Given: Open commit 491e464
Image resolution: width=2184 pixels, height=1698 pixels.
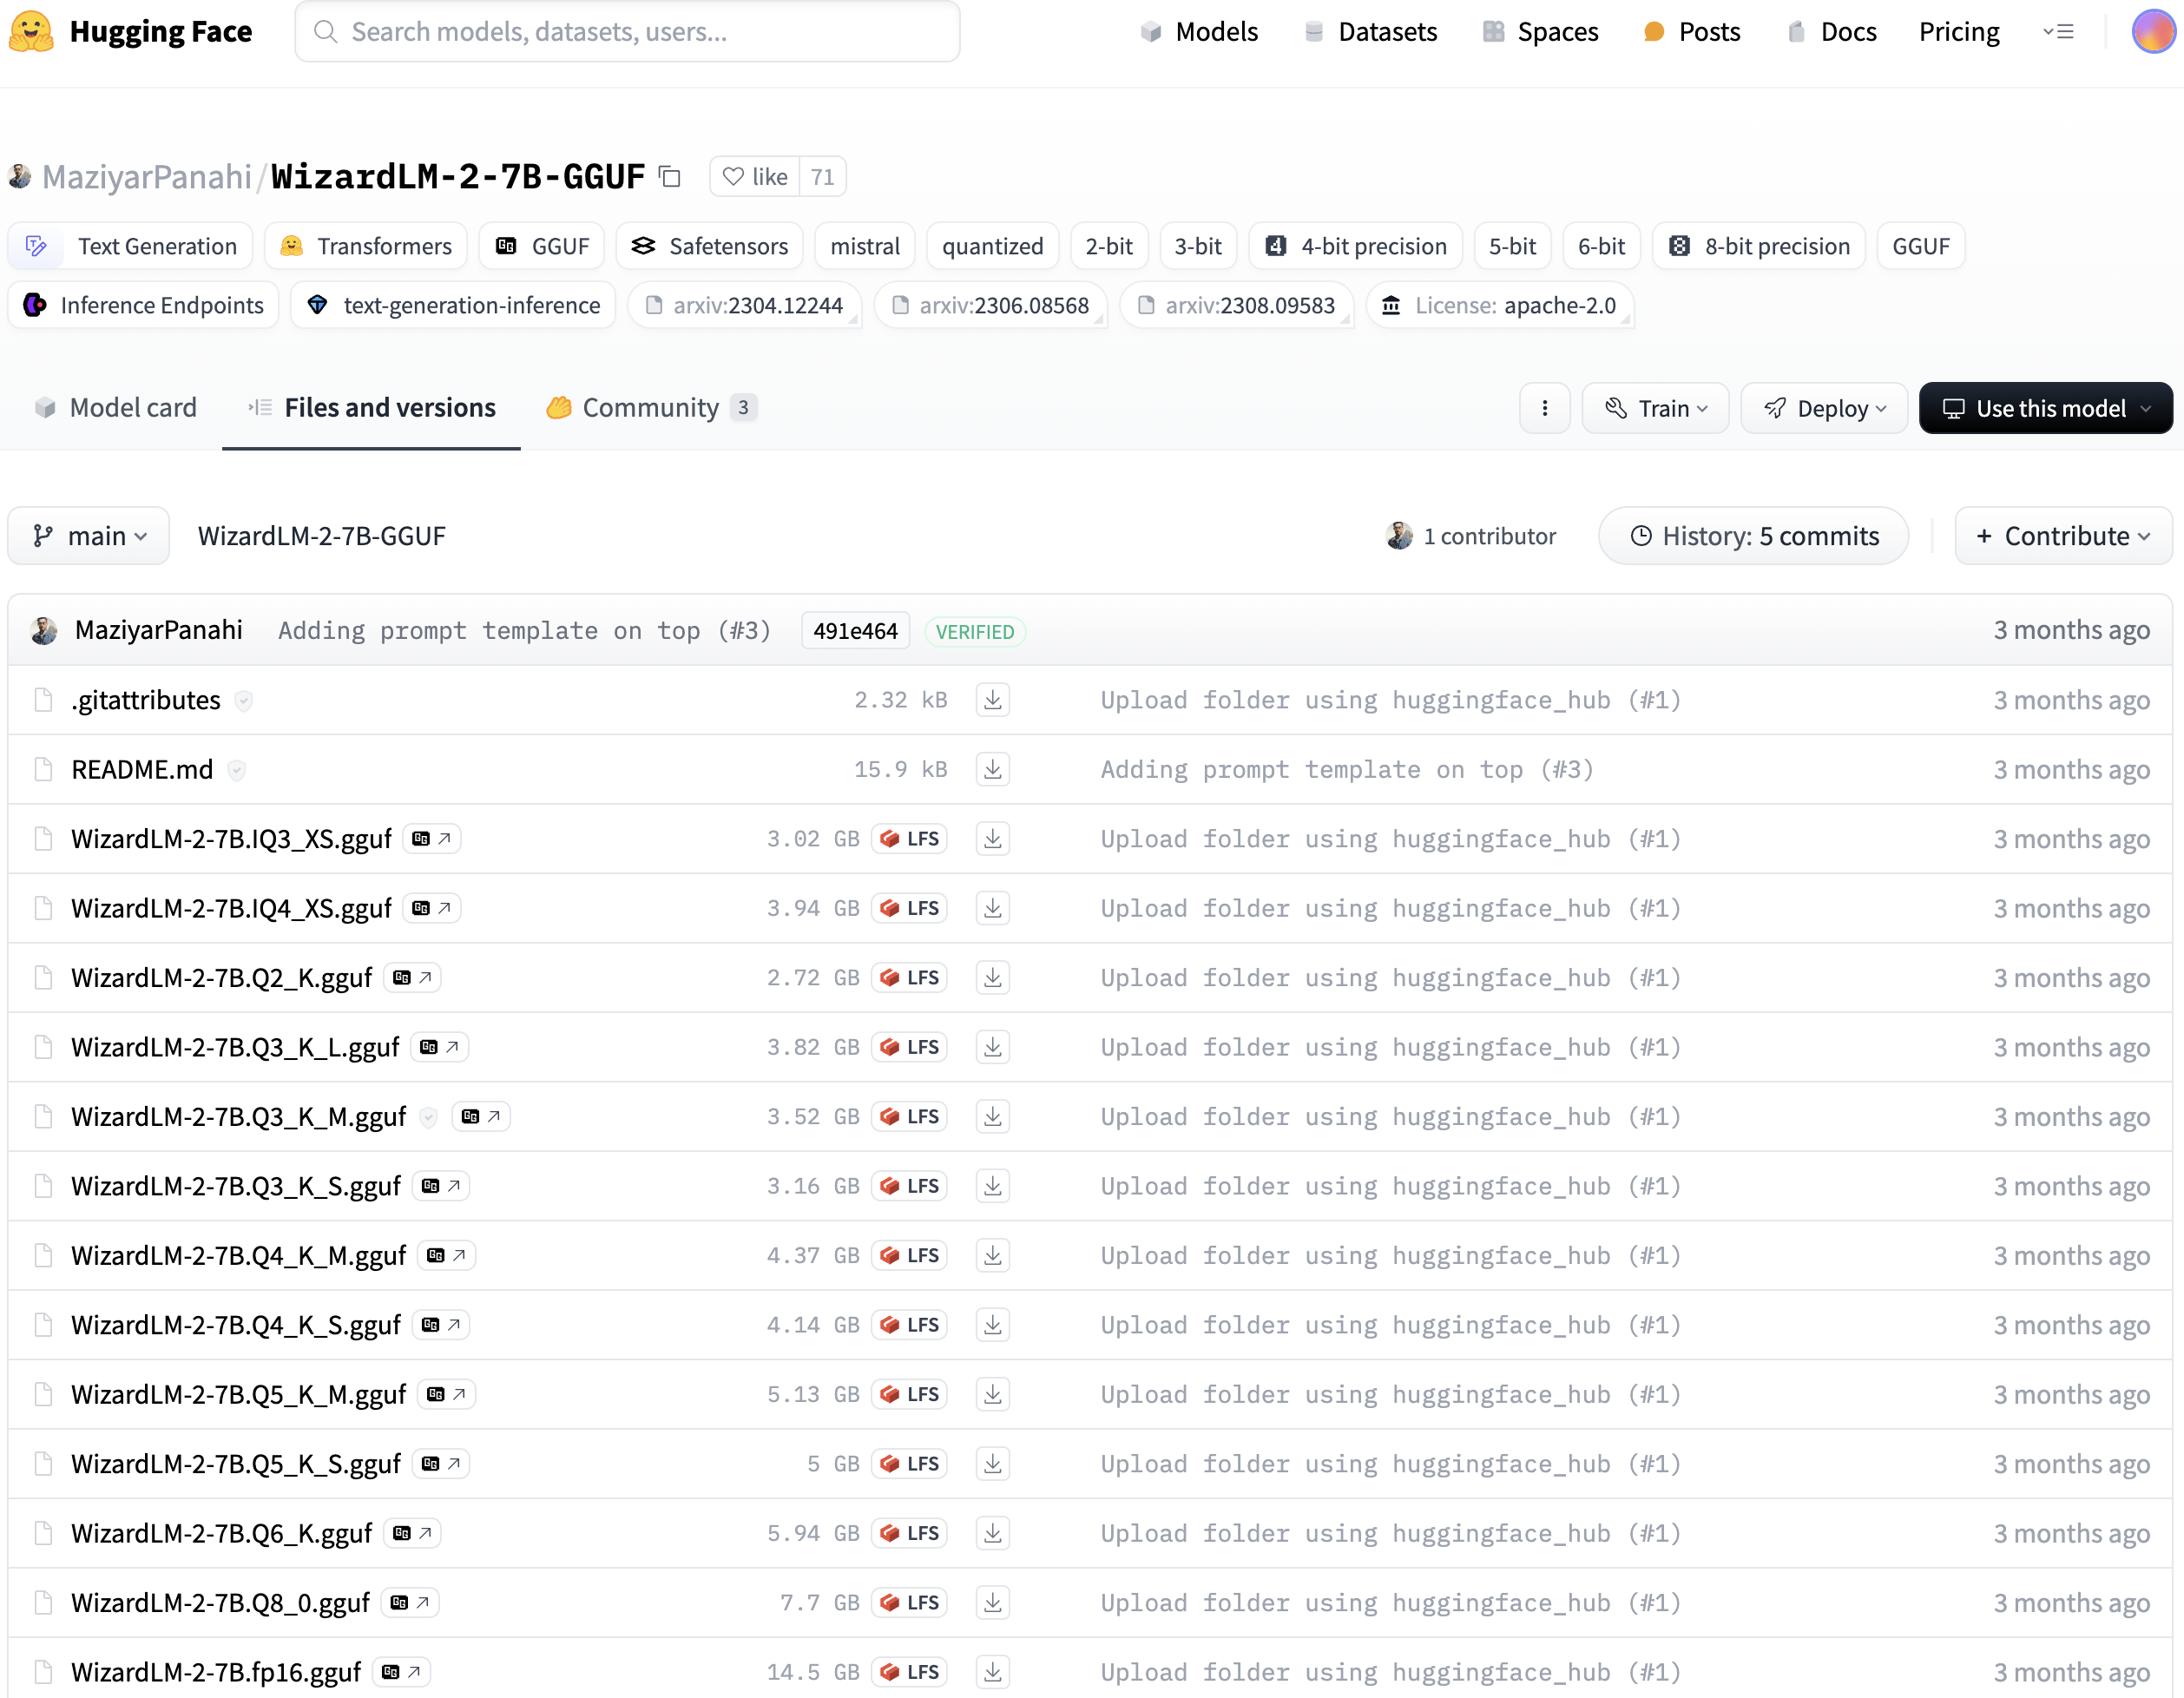Looking at the screenshot, I should [855, 631].
